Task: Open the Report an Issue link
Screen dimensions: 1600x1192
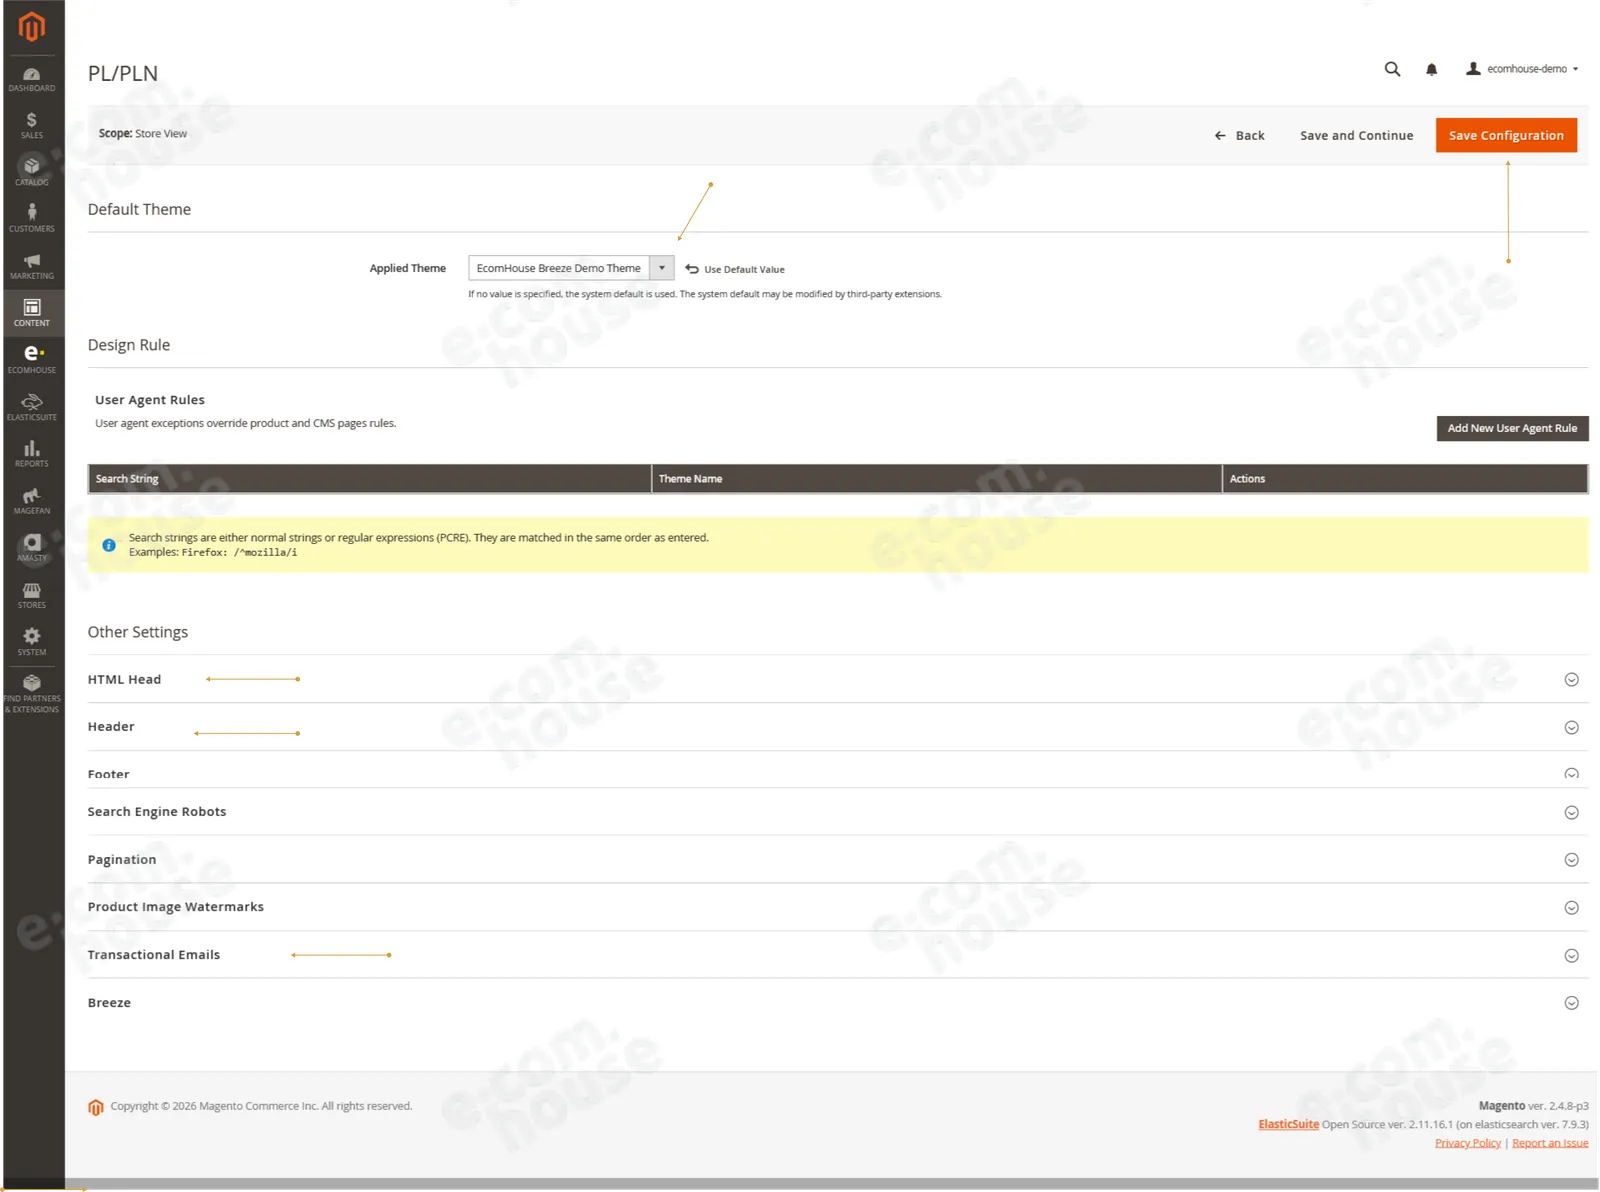Action: tap(1550, 1144)
